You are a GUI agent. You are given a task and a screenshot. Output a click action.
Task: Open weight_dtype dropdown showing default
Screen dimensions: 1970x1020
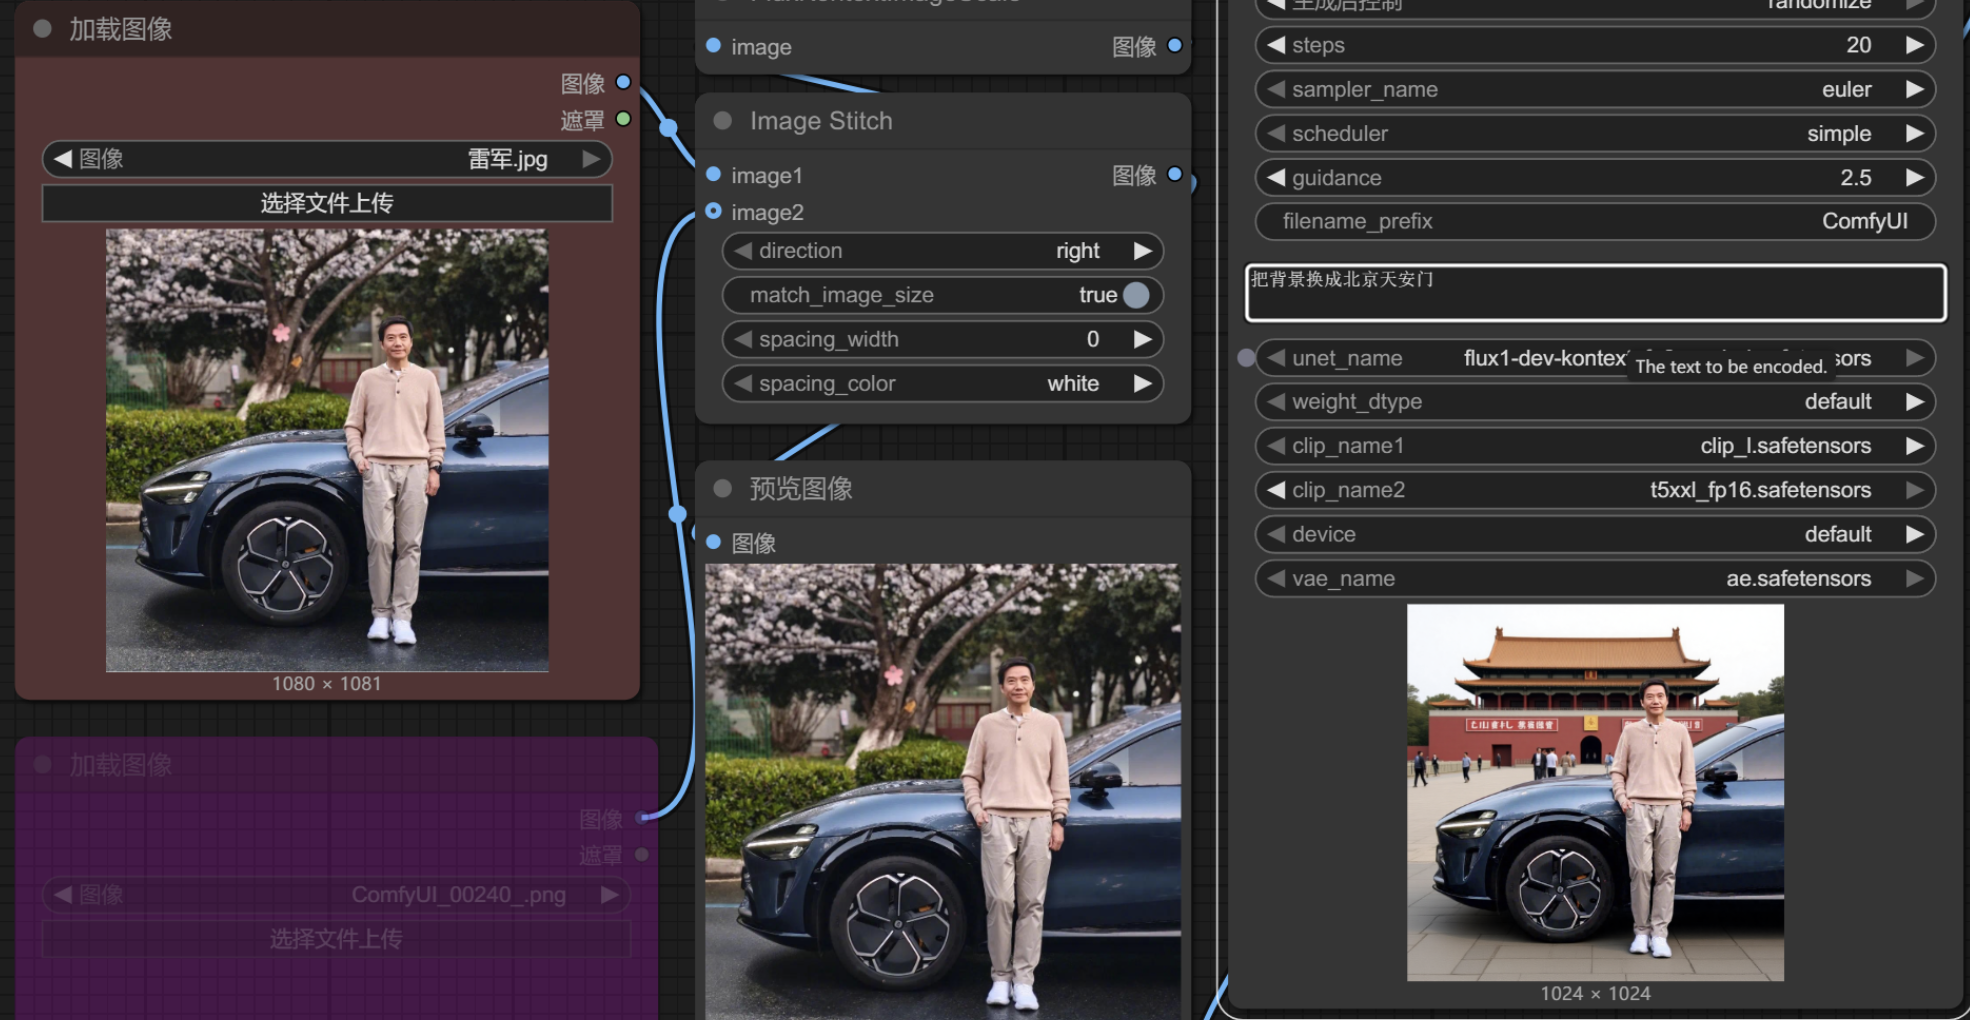(1595, 402)
